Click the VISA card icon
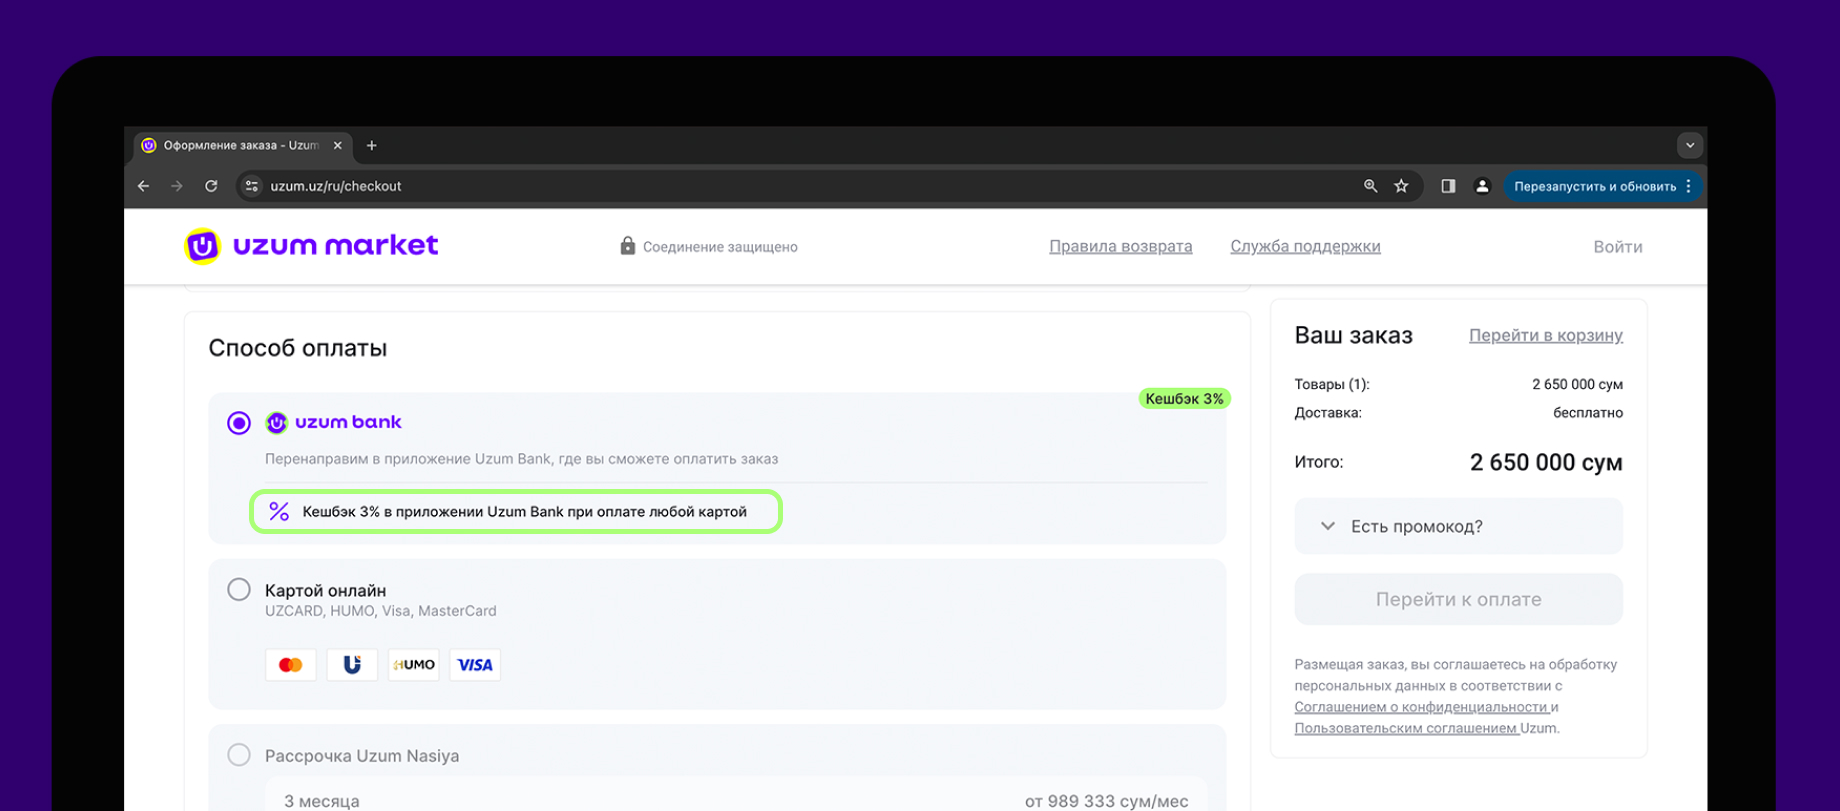Viewport: 1840px width, 811px height. coord(475,665)
